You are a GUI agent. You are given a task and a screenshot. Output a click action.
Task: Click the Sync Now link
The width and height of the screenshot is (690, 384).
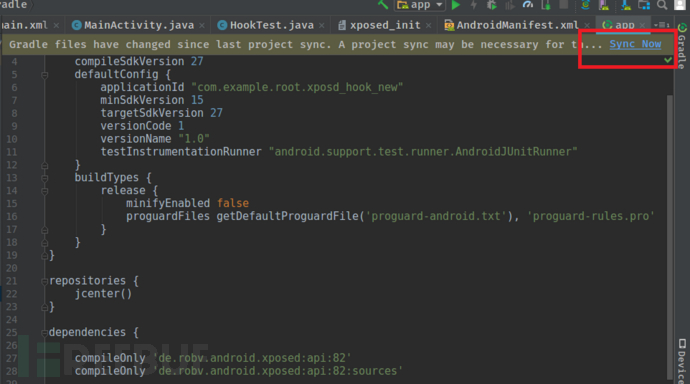point(635,44)
